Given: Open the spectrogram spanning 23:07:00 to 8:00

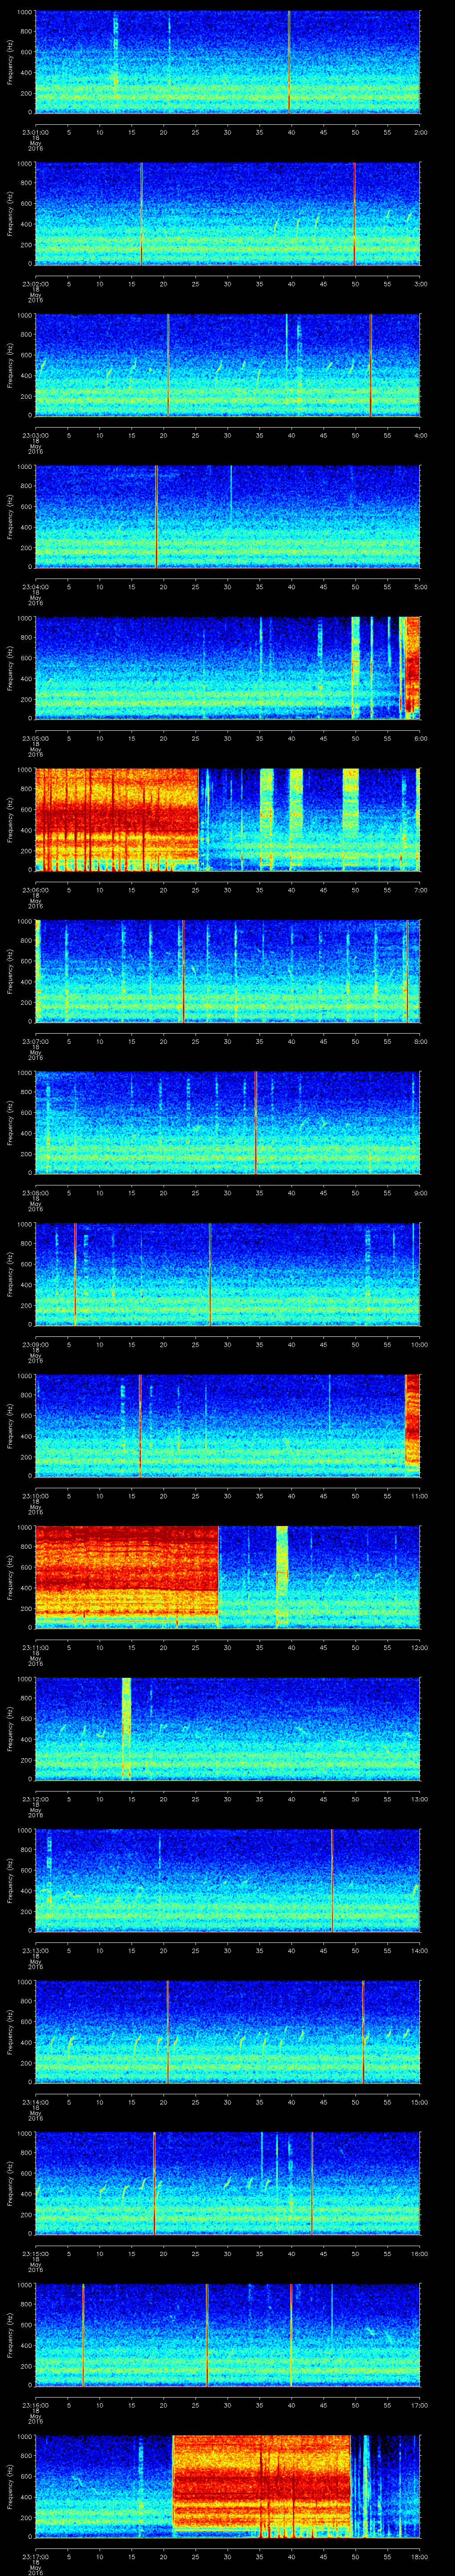Looking at the screenshot, I should pos(228,971).
